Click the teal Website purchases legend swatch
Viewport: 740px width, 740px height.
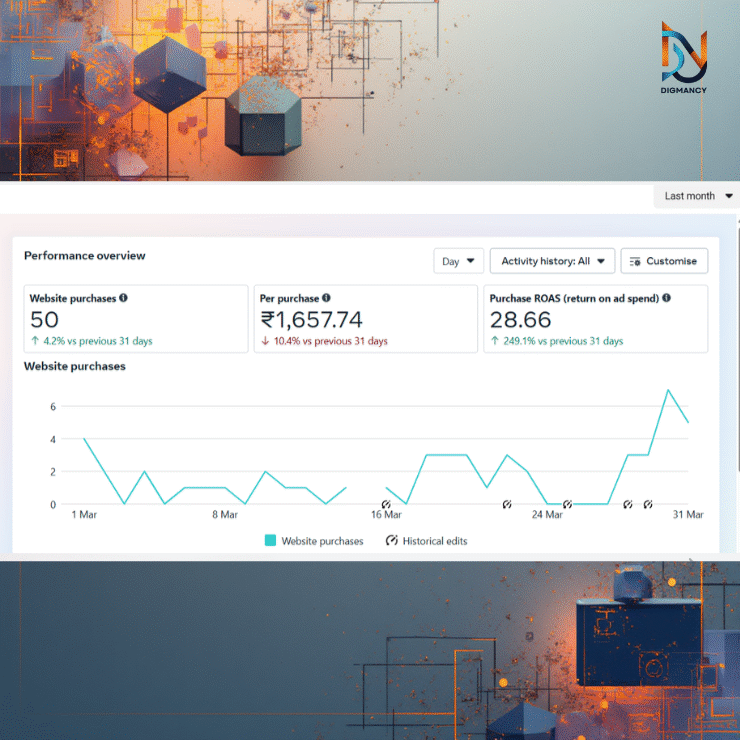(270, 541)
